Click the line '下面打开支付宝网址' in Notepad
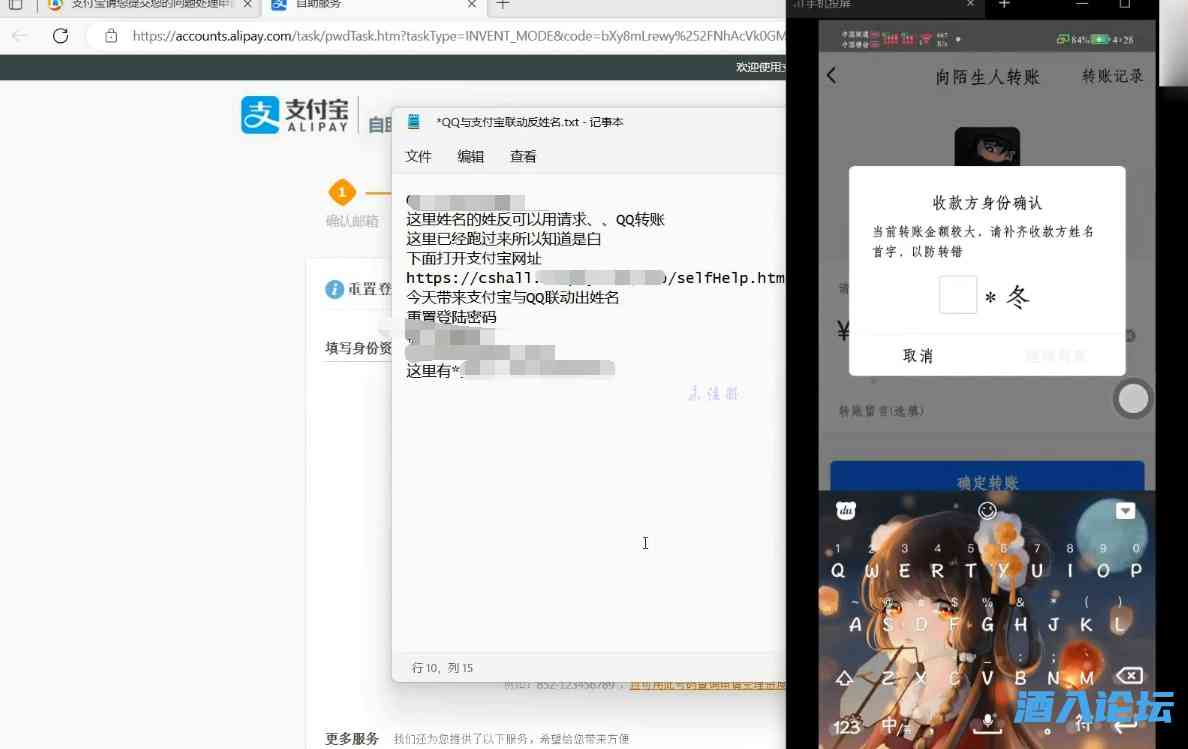This screenshot has height=749, width=1188. tap(474, 258)
